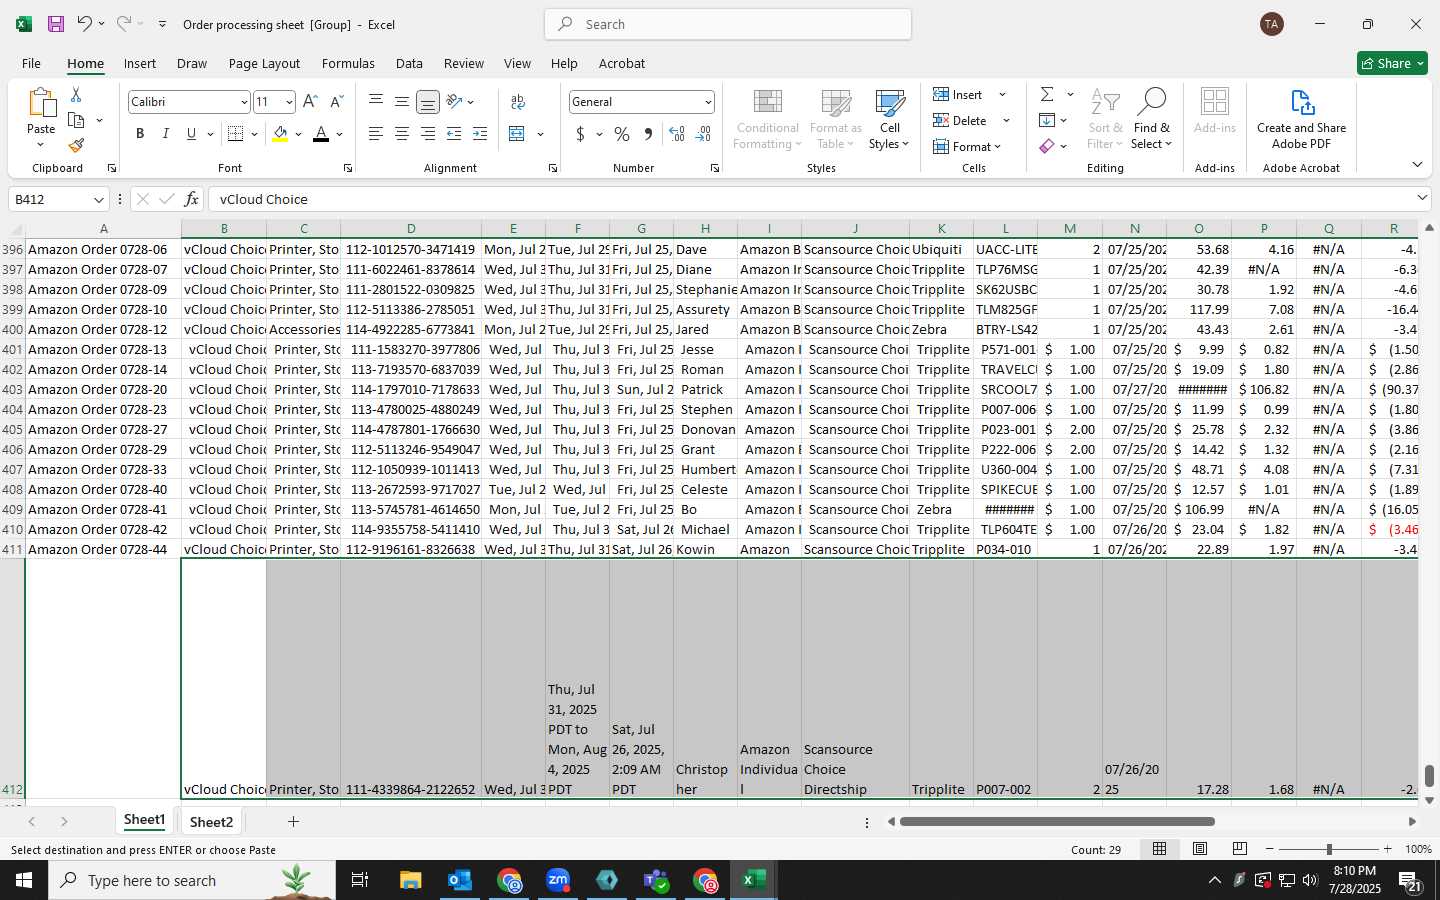Open the File menu tab
This screenshot has width=1440, height=900.
point(31,63)
